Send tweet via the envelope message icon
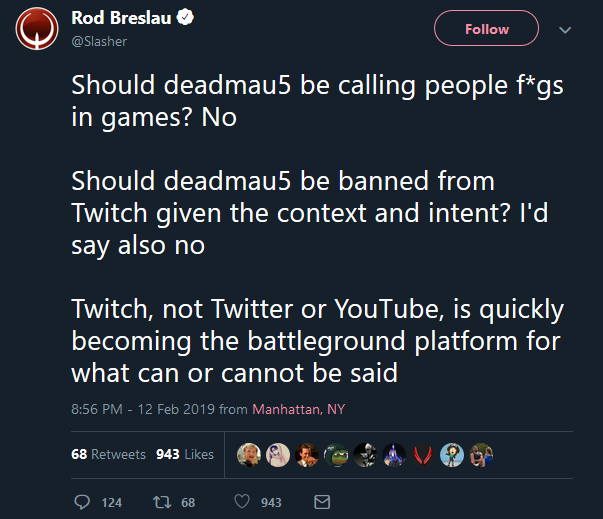Image resolution: width=603 pixels, height=519 pixels. 322,502
